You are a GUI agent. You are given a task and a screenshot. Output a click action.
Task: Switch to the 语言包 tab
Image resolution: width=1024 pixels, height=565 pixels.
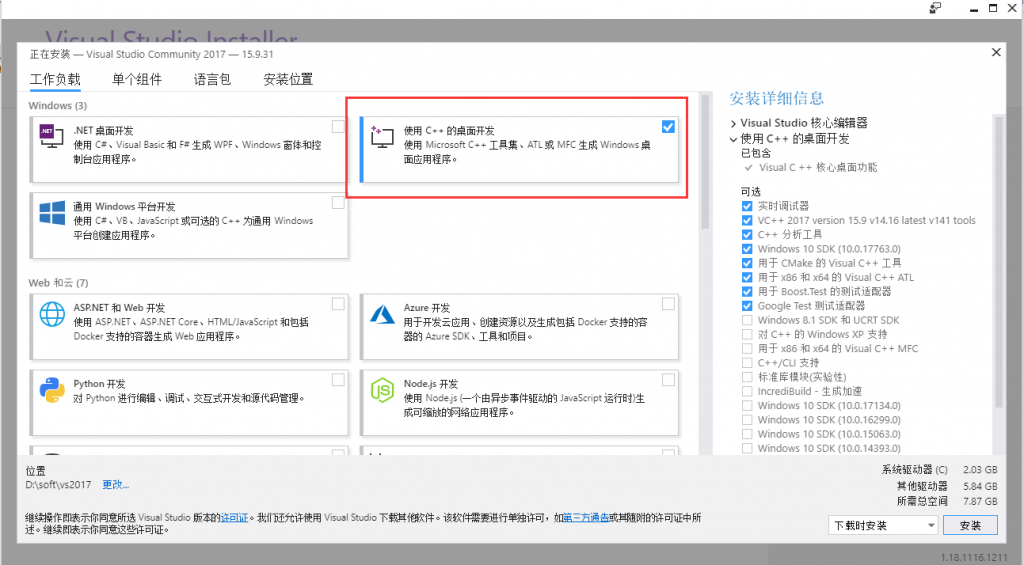tap(212, 80)
